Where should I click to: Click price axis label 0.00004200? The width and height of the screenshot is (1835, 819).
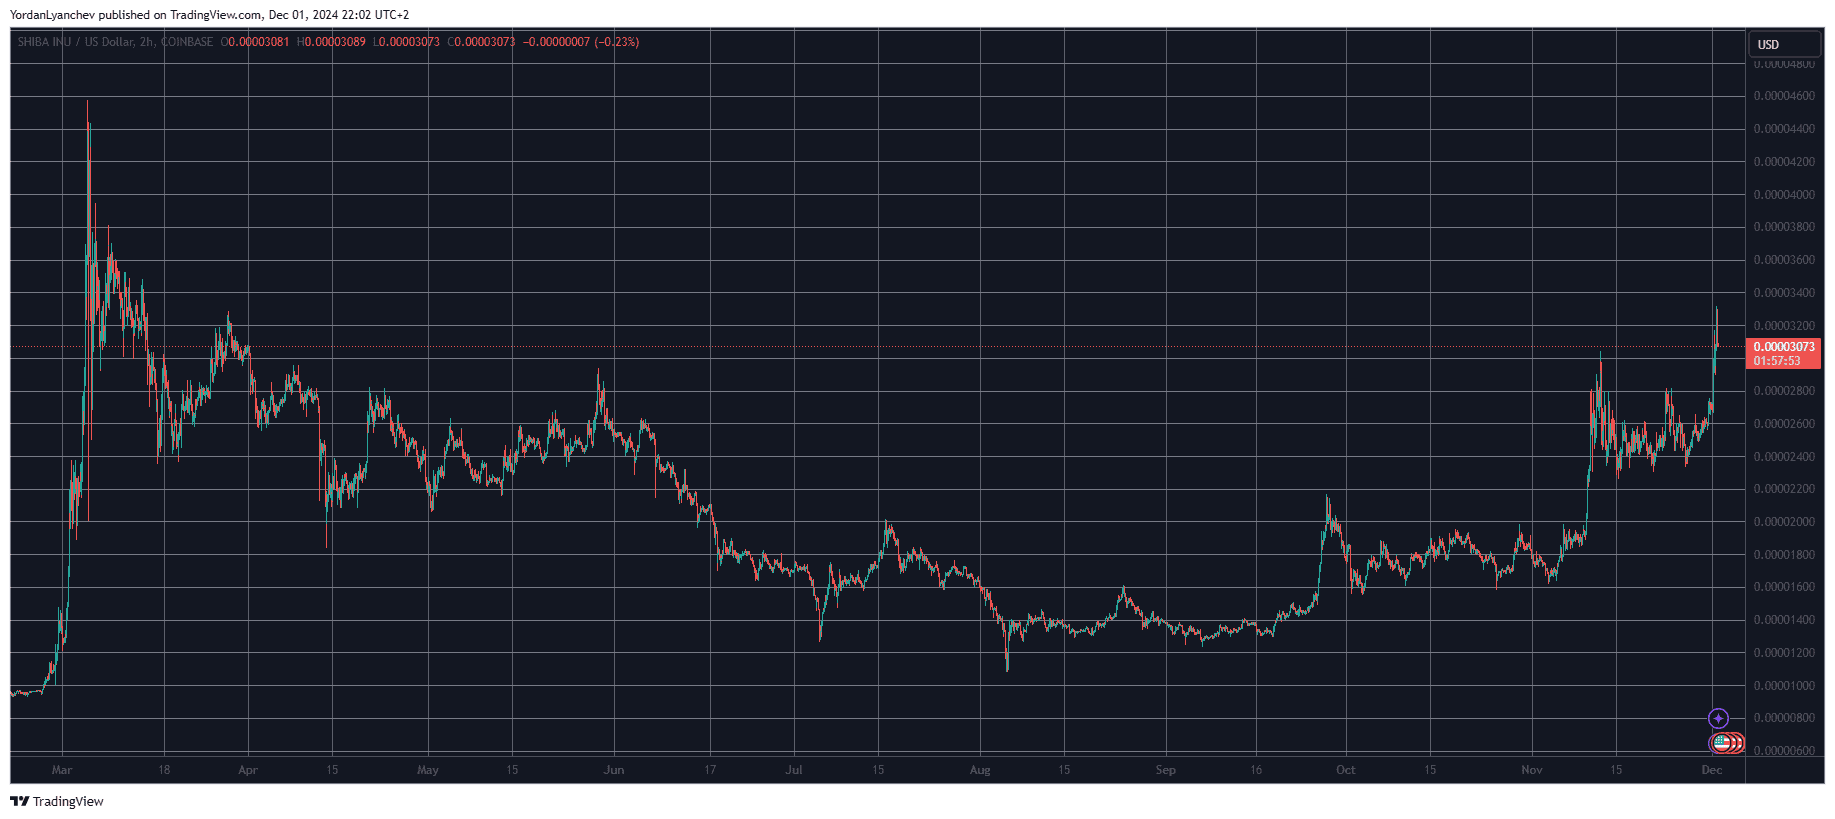(1784, 162)
